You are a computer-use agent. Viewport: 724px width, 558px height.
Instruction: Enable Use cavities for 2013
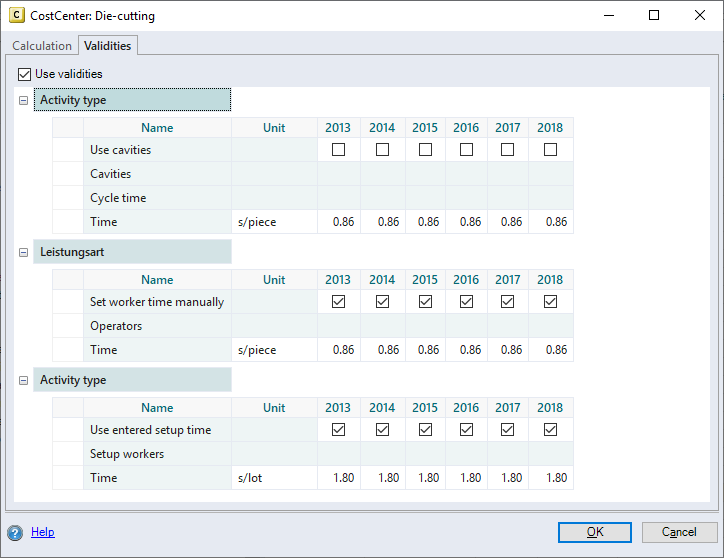coord(338,150)
